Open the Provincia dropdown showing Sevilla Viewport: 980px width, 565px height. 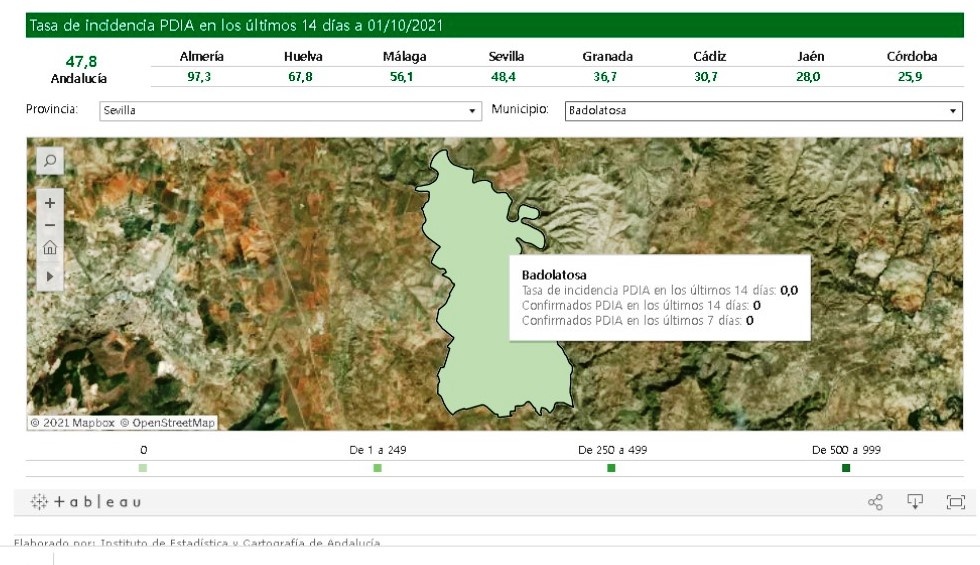[290, 111]
